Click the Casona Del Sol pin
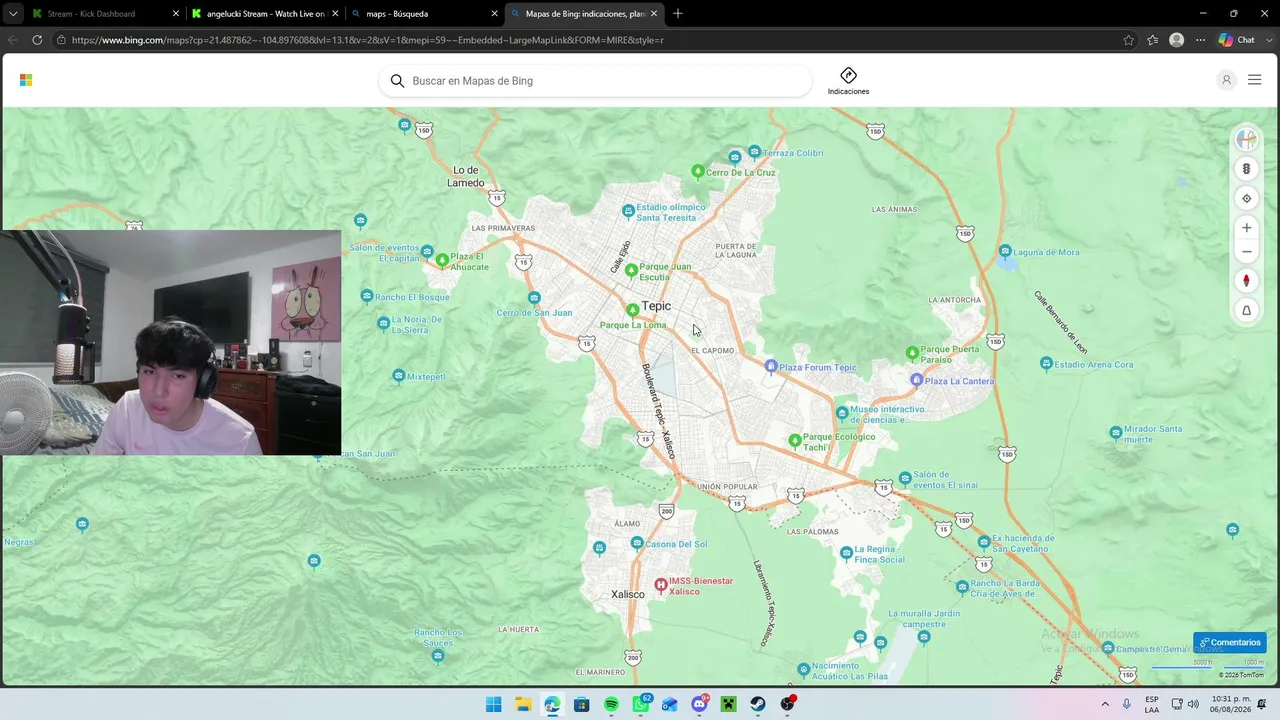The height and width of the screenshot is (720, 1280). (x=637, y=543)
